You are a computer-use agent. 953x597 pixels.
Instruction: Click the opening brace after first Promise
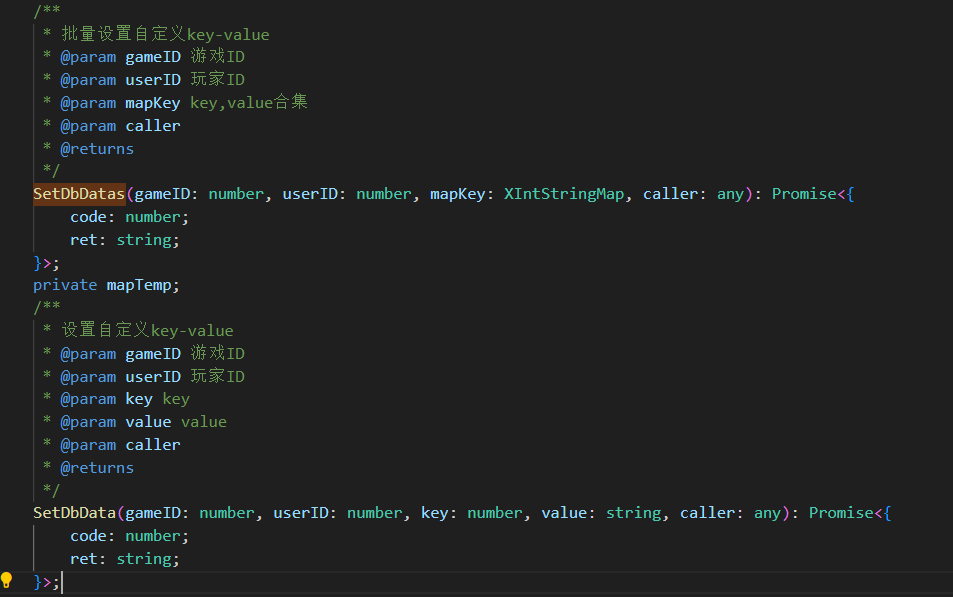(x=850, y=195)
